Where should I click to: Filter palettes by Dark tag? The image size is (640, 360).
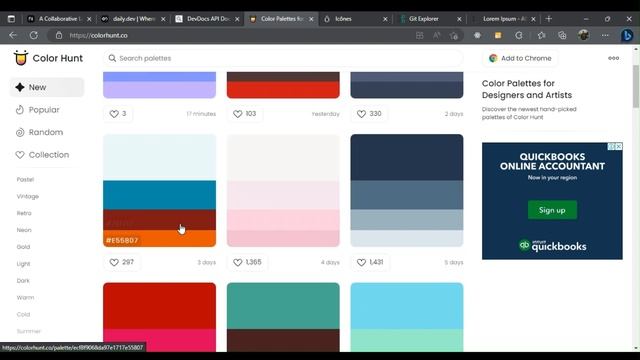[x=23, y=281]
